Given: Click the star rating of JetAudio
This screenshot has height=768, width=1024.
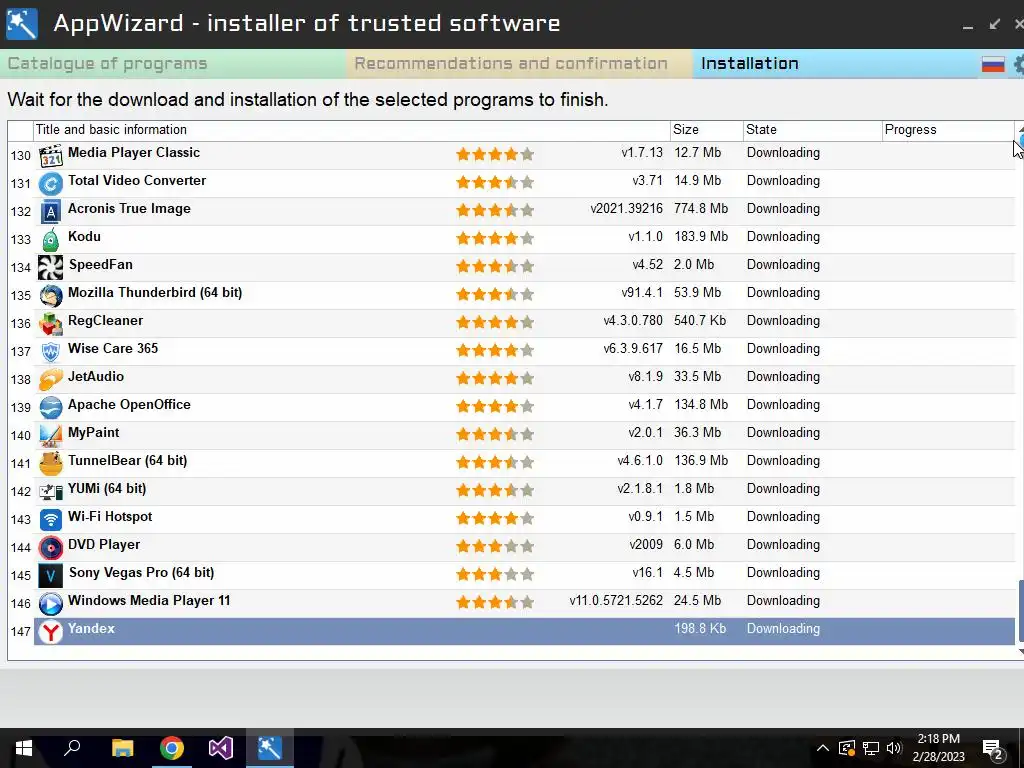Looking at the screenshot, I should 495,377.
